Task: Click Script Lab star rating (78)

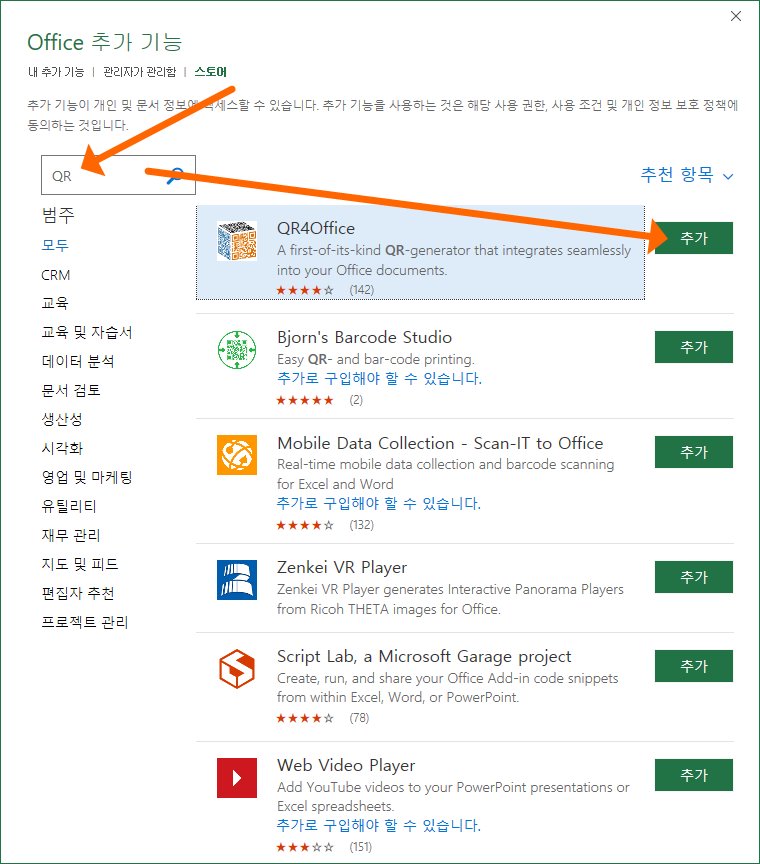Action: [323, 718]
